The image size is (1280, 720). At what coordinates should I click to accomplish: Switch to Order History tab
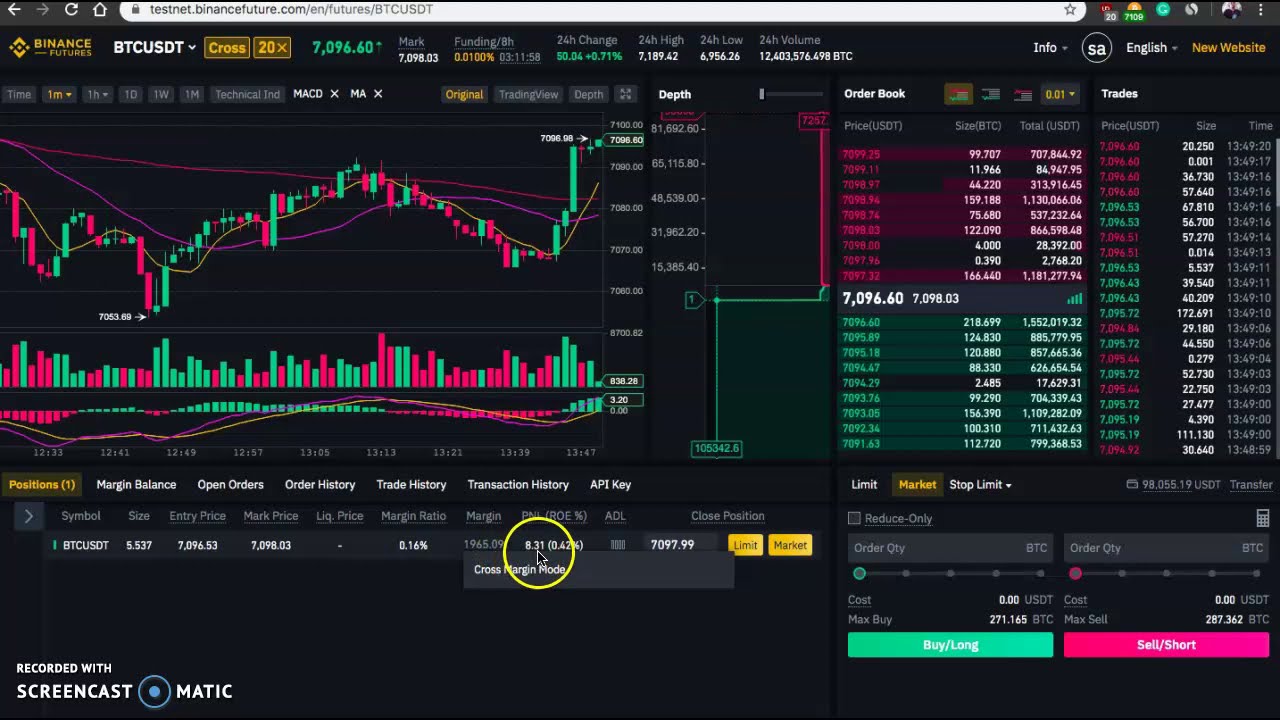(320, 484)
